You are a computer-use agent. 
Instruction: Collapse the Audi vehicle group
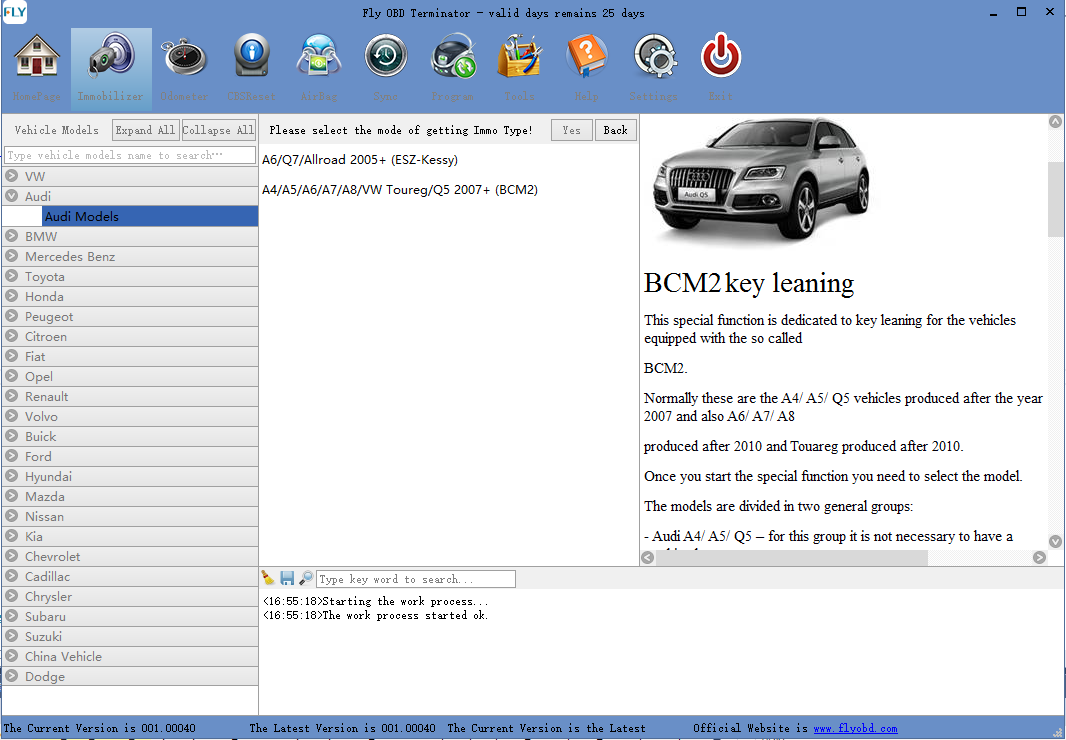tap(12, 197)
